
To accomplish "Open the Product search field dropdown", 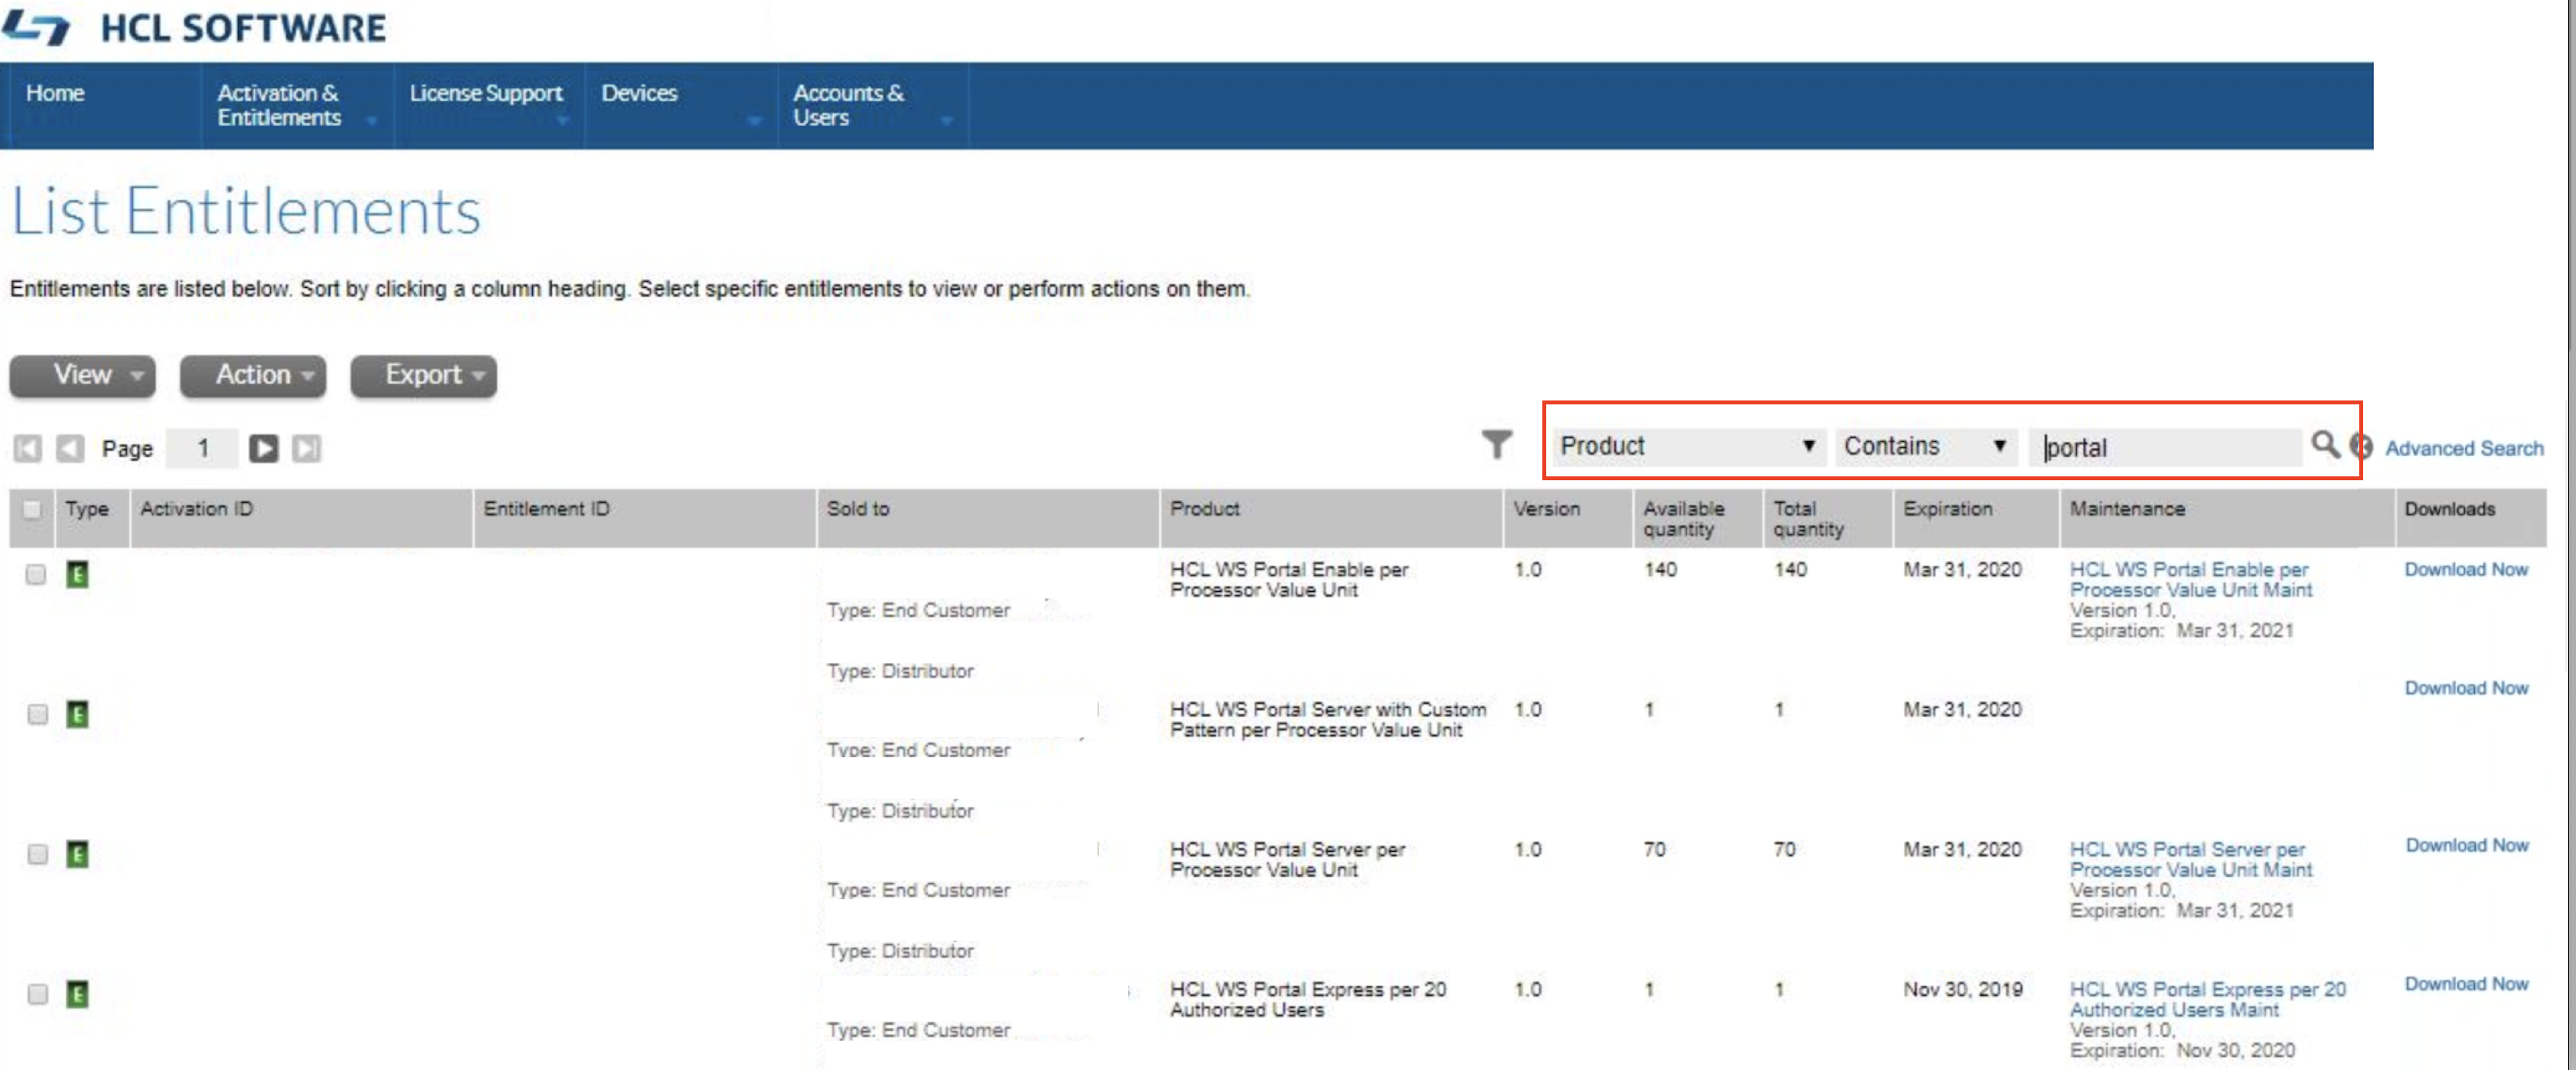I will (1687, 446).
